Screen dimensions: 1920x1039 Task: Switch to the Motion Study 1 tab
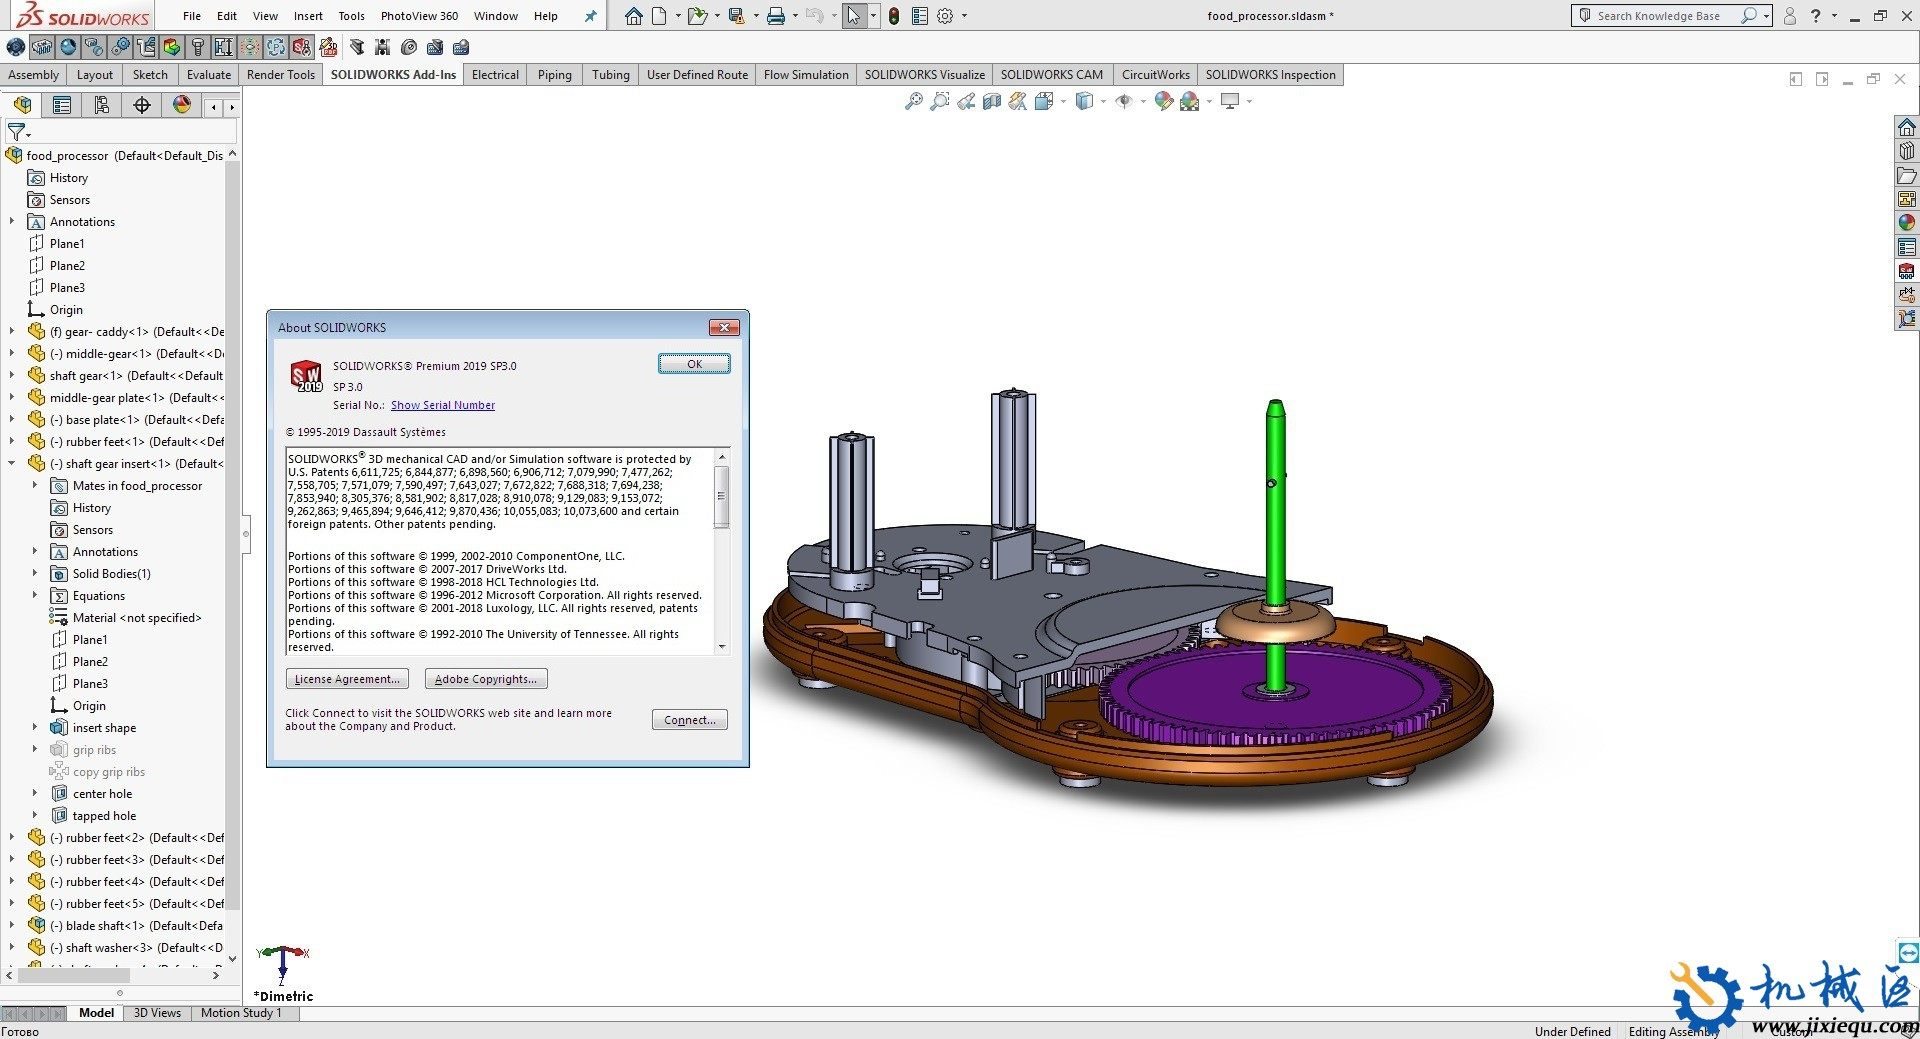coord(241,1012)
